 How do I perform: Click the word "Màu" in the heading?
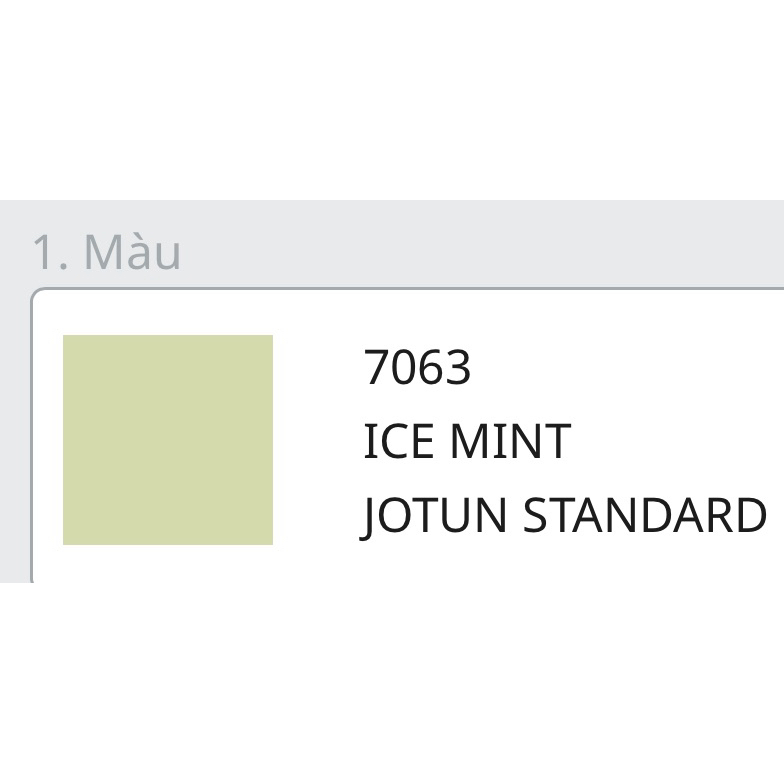132,252
